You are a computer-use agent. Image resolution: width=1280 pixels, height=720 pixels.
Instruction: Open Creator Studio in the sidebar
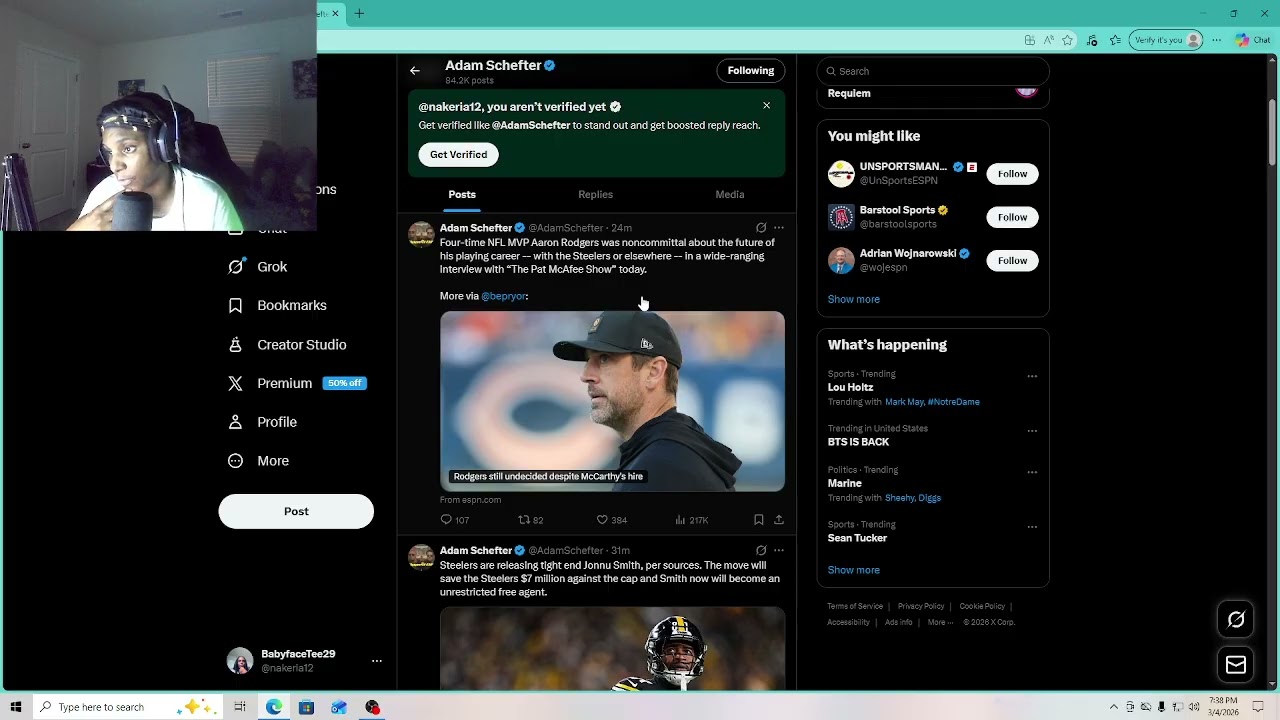pyautogui.click(x=287, y=345)
